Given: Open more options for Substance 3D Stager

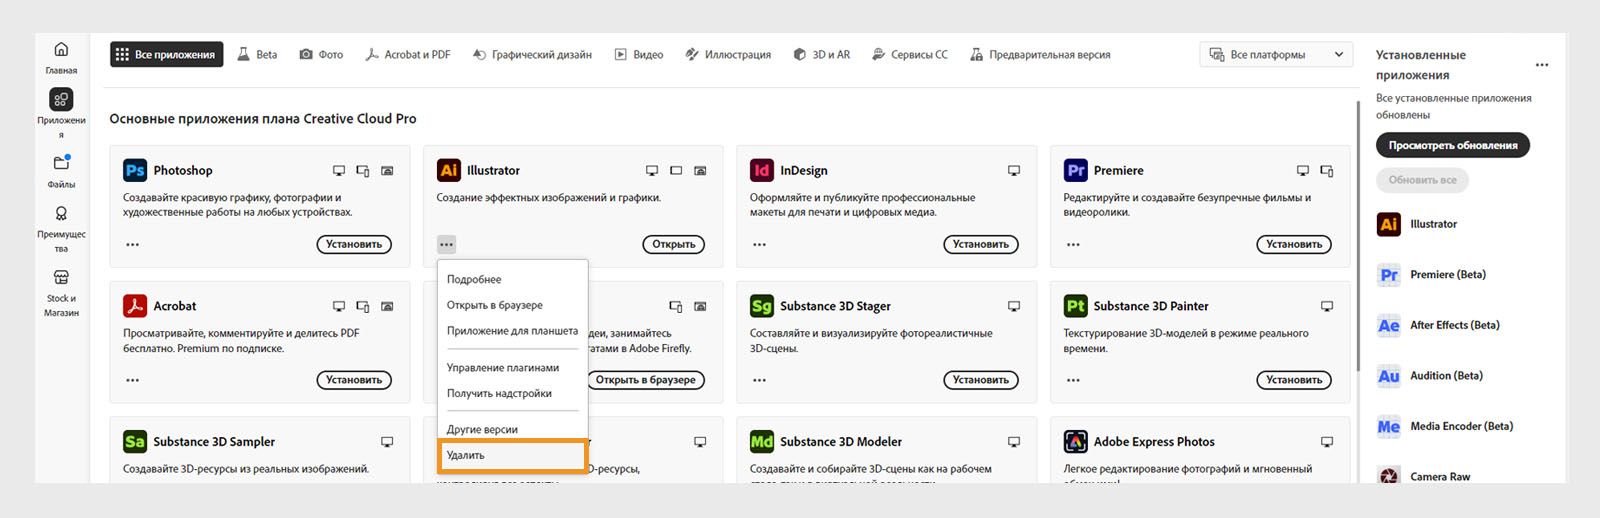Looking at the screenshot, I should [760, 380].
